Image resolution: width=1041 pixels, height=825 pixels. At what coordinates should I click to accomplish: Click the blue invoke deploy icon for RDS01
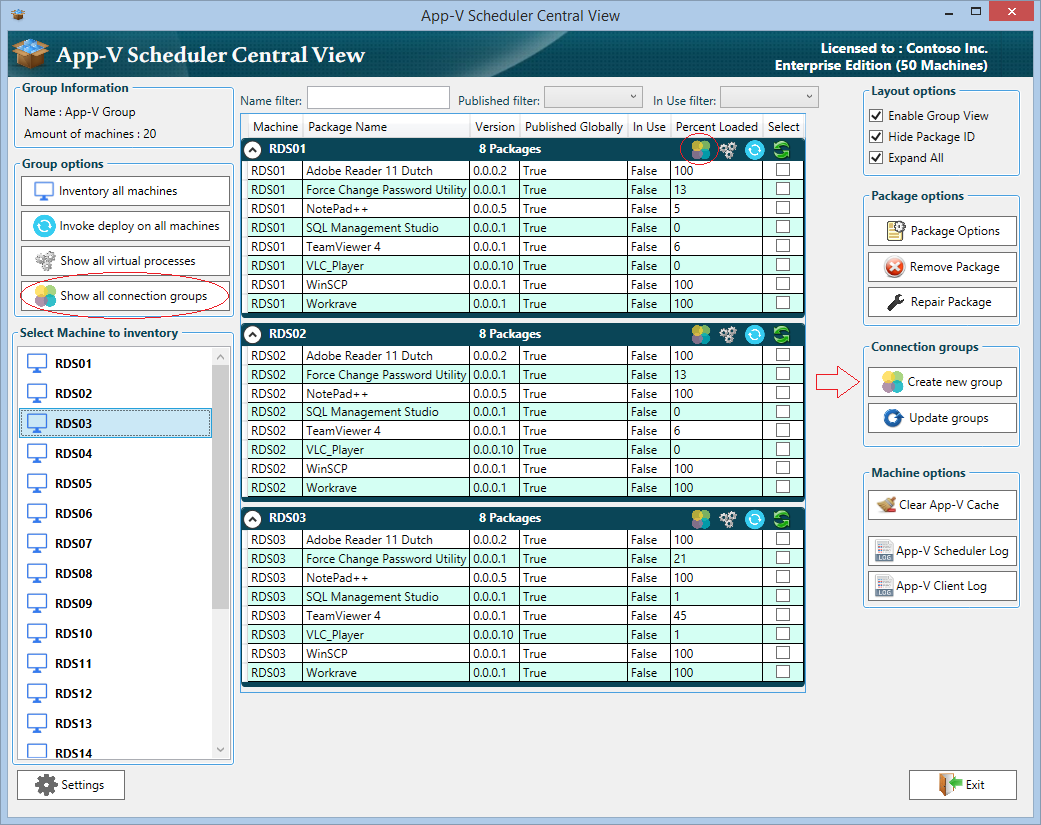coord(755,149)
